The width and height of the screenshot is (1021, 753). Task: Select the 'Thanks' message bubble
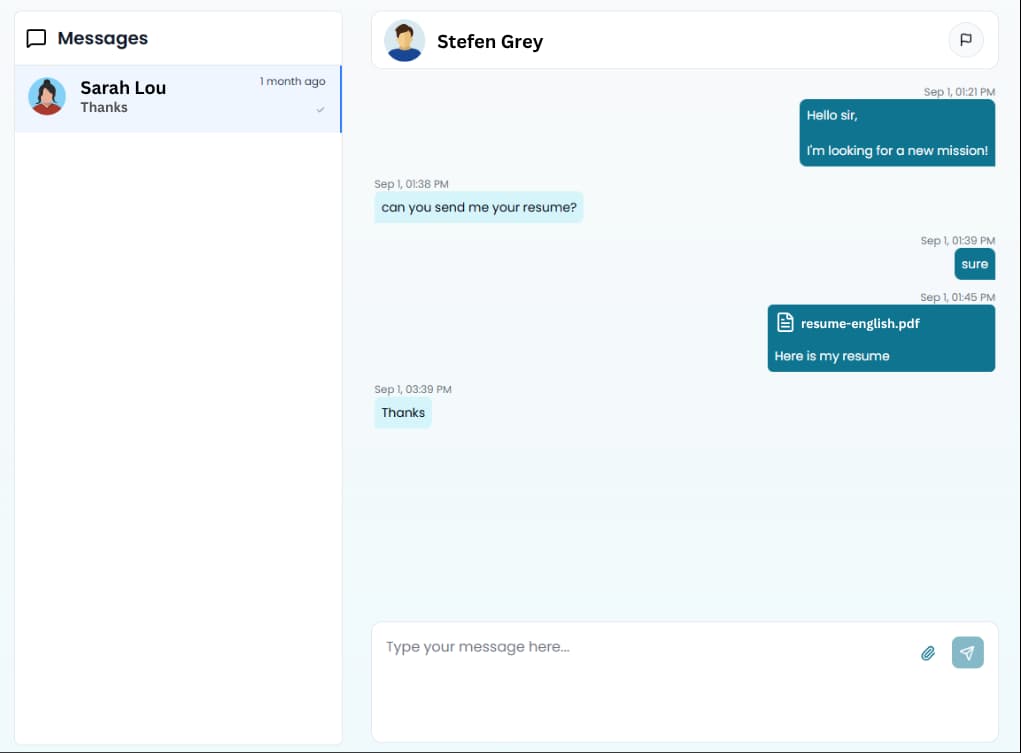click(x=402, y=412)
